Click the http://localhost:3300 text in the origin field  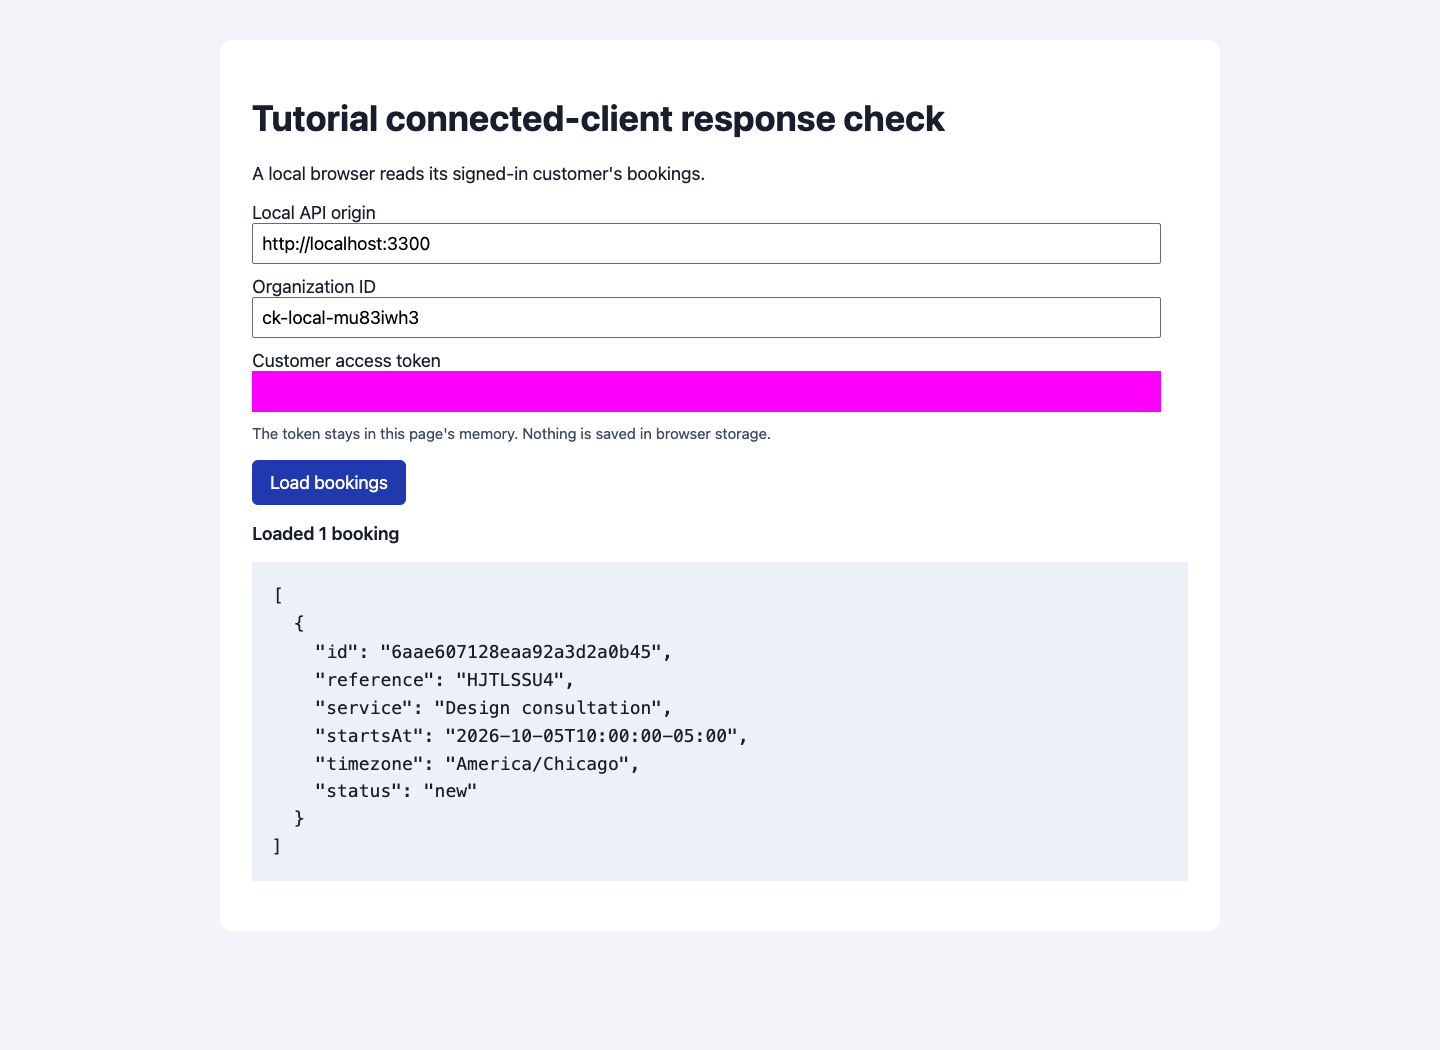click(x=346, y=243)
